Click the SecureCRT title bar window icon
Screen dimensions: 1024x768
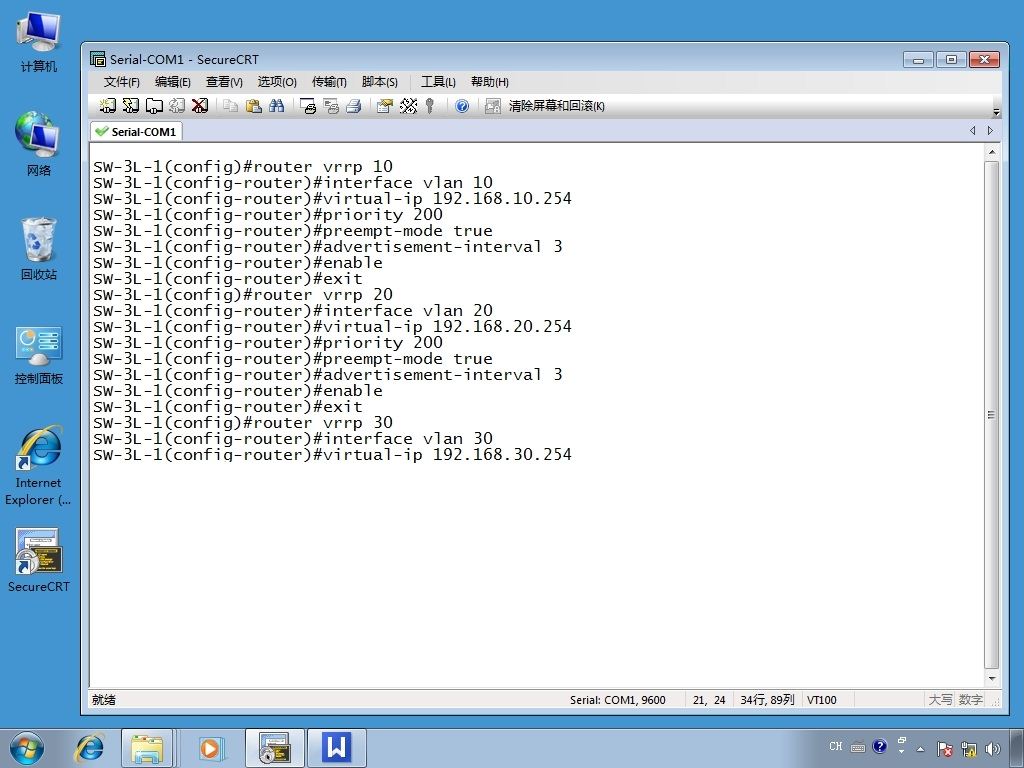(98, 59)
